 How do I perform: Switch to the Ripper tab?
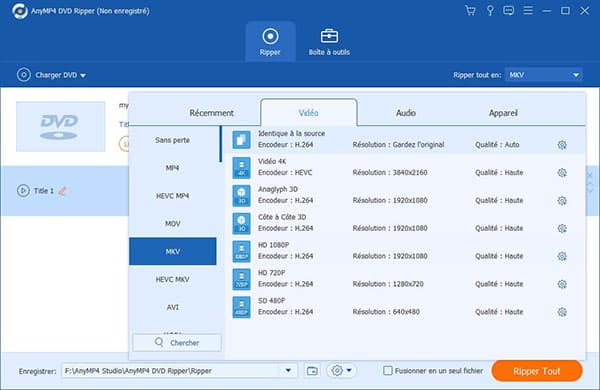point(270,41)
